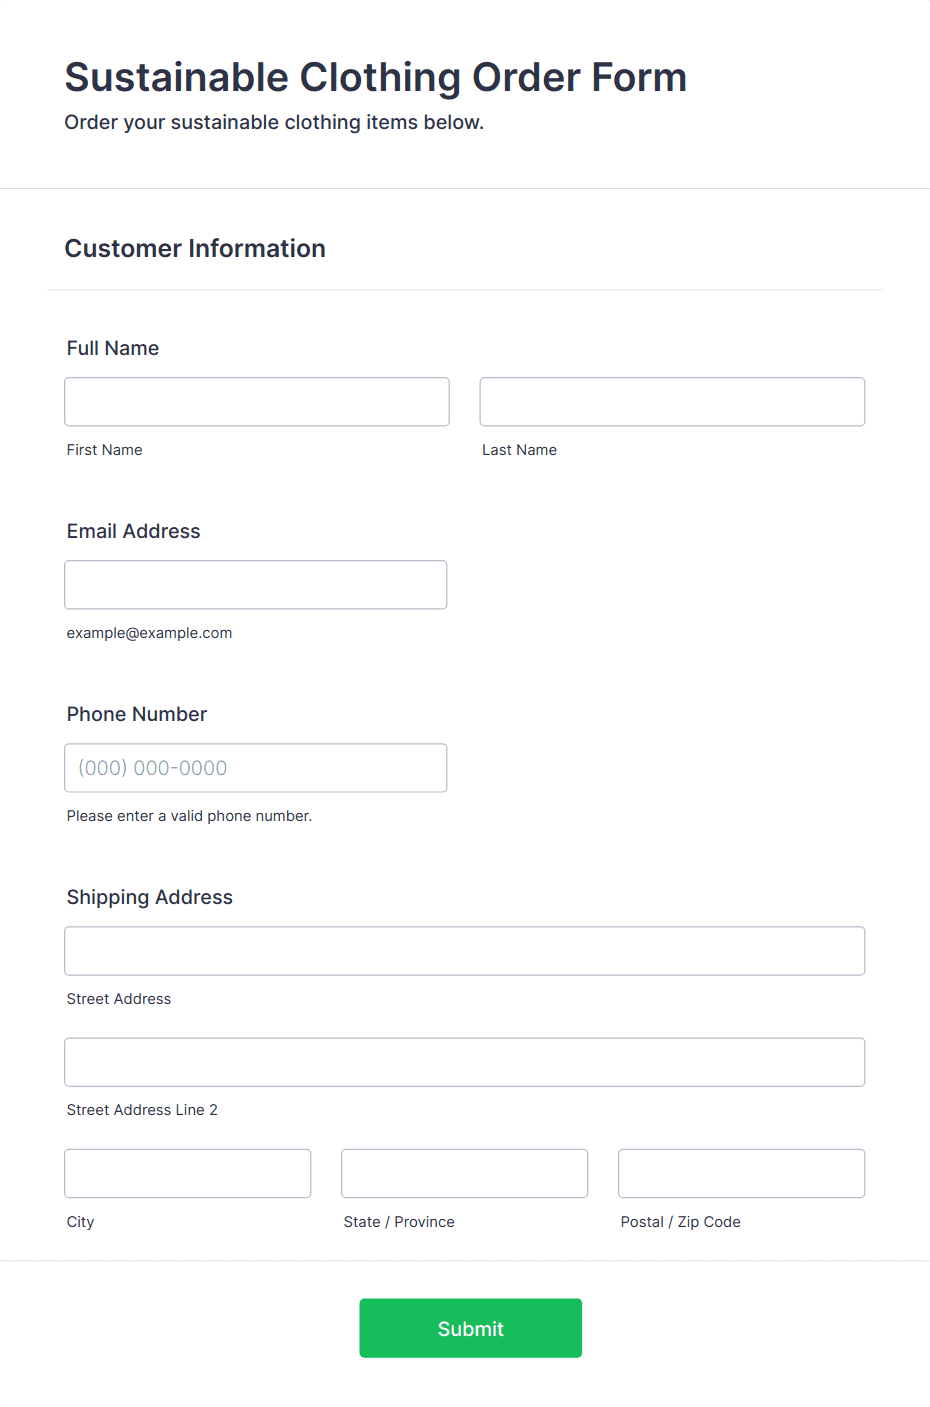Screen dimensions: 930x1407
Task: Click the Sustainable Clothing Order Form title
Action: point(376,77)
